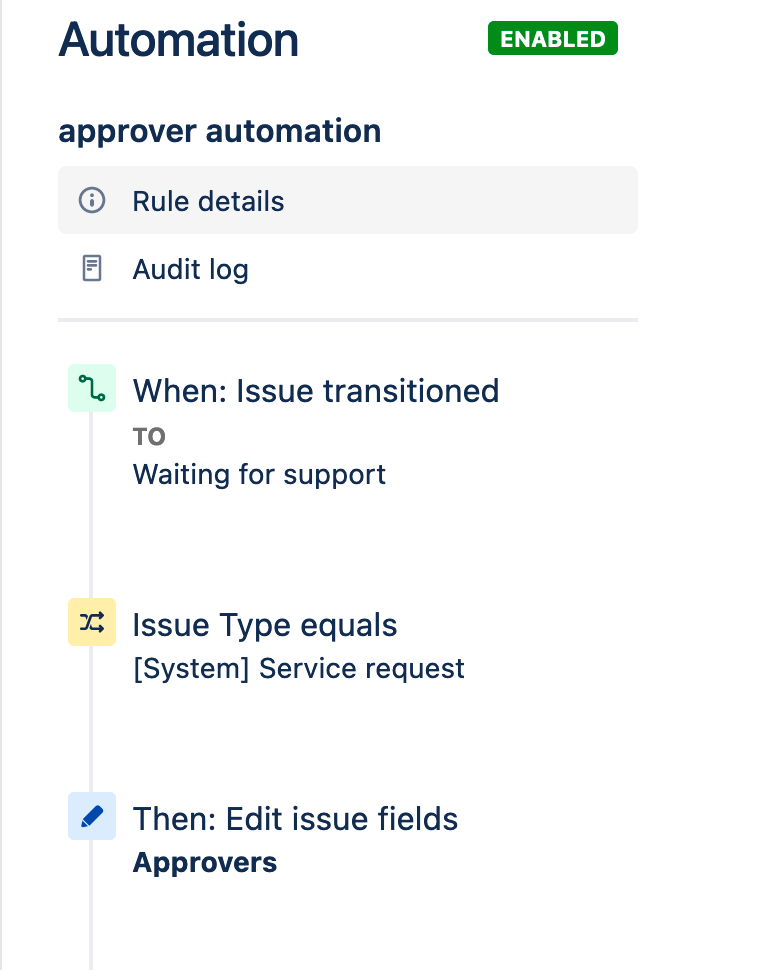Click the Audit log document icon
Image resolution: width=782 pixels, height=970 pixels.
click(x=92, y=268)
